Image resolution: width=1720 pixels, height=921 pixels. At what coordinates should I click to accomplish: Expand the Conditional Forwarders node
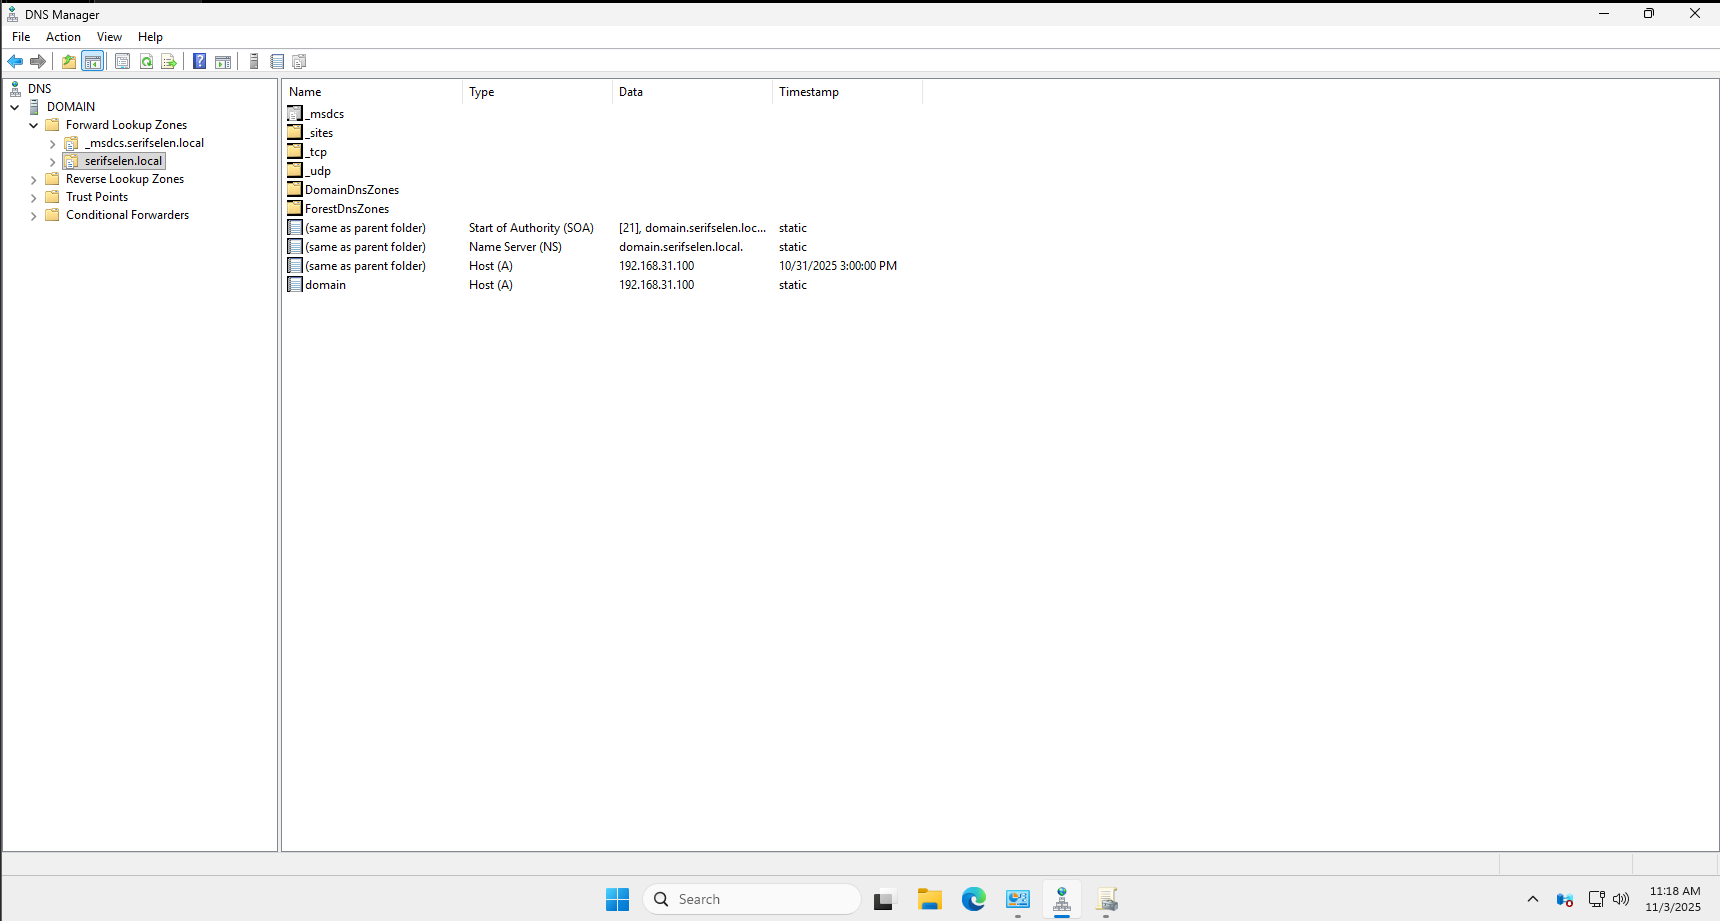(33, 215)
